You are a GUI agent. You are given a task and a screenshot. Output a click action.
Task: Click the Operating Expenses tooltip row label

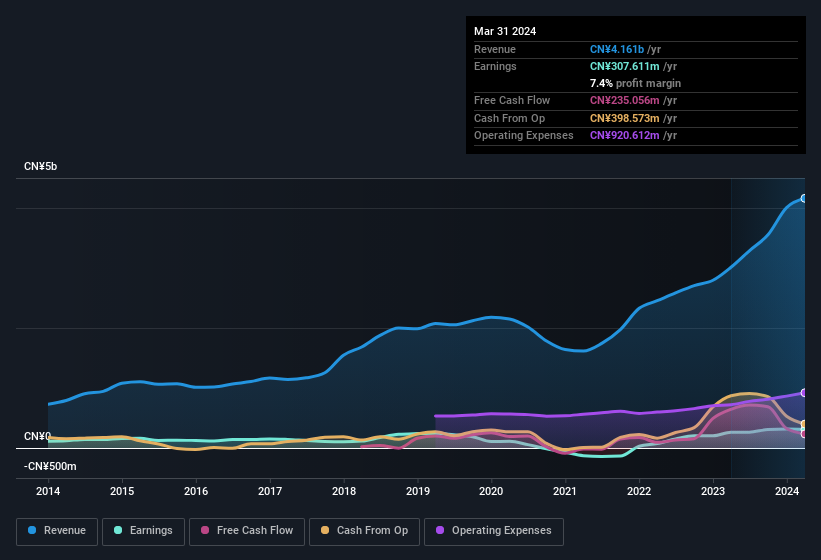tap(524, 136)
